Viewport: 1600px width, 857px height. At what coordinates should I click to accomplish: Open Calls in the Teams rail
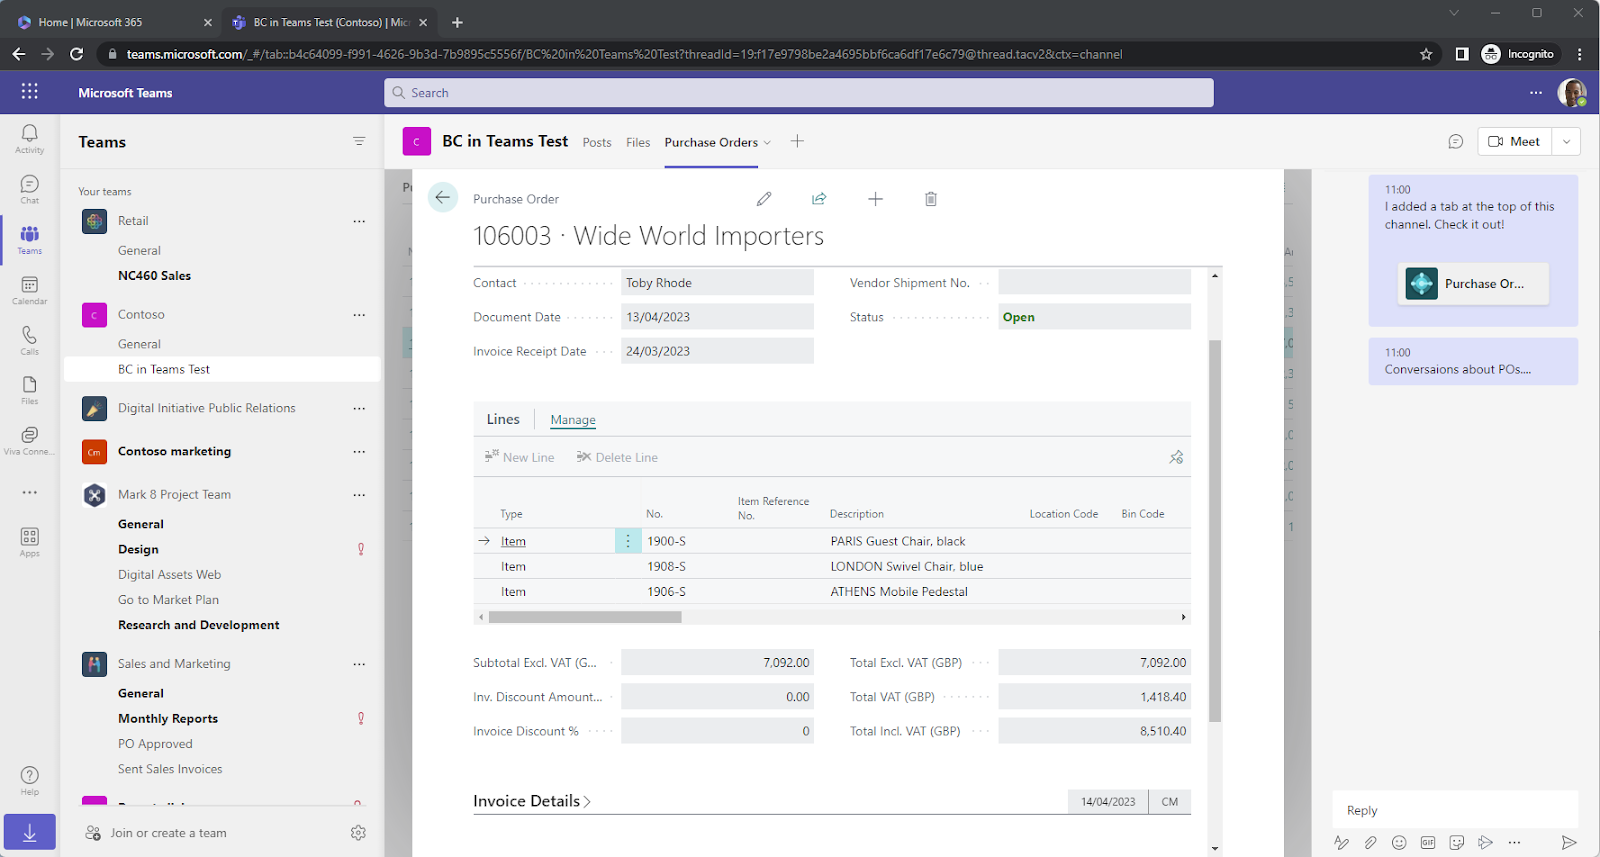(x=29, y=340)
